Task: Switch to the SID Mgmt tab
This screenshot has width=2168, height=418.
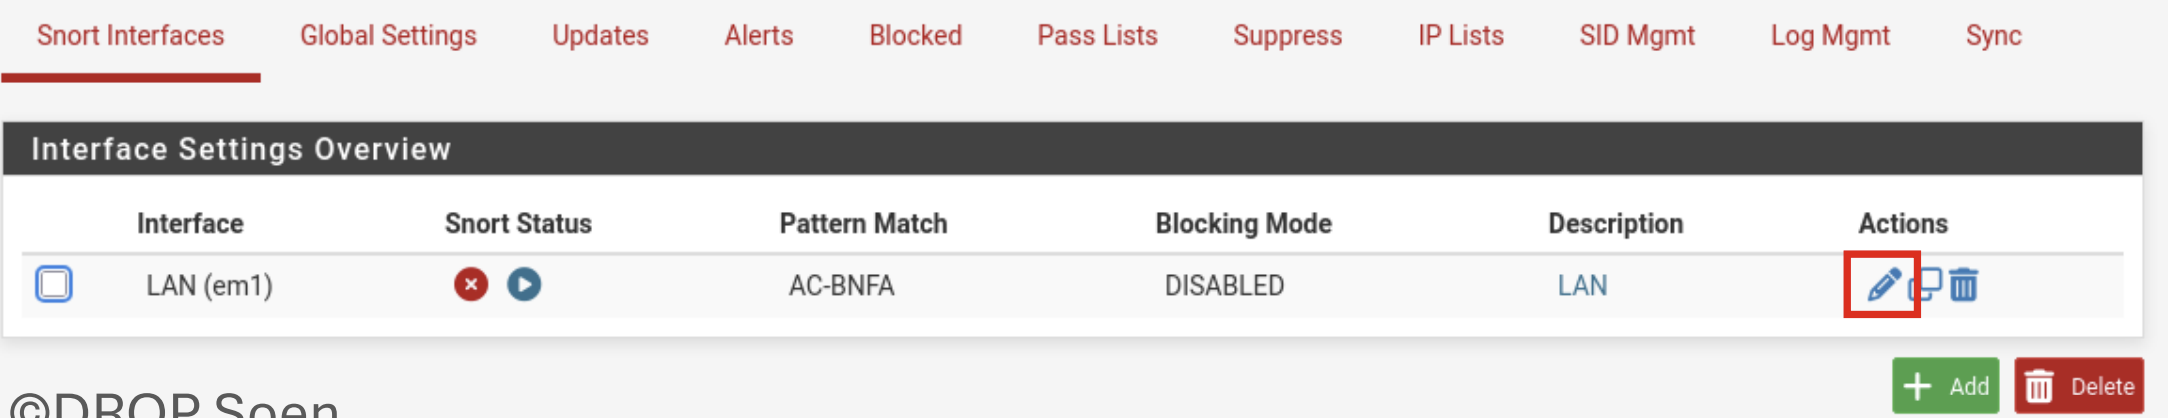Action: [x=1637, y=36]
